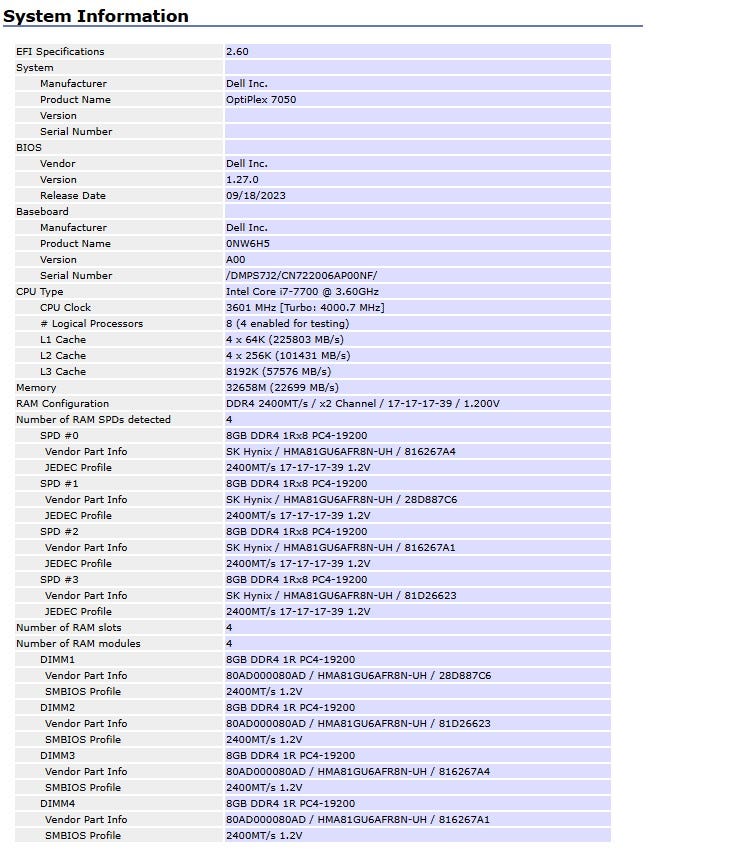This screenshot has height=860, width=744.
Task: Select the Logical Processors row value
Action: [x=287, y=324]
